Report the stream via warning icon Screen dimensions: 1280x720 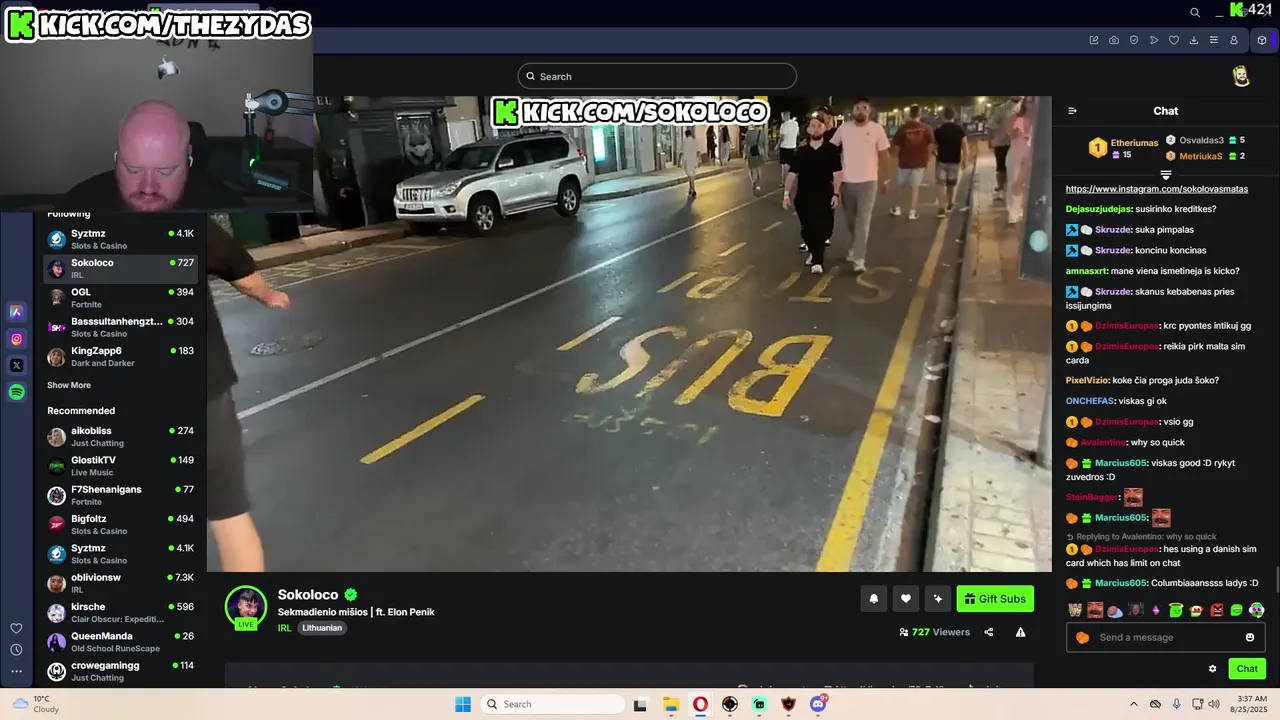click(1020, 632)
